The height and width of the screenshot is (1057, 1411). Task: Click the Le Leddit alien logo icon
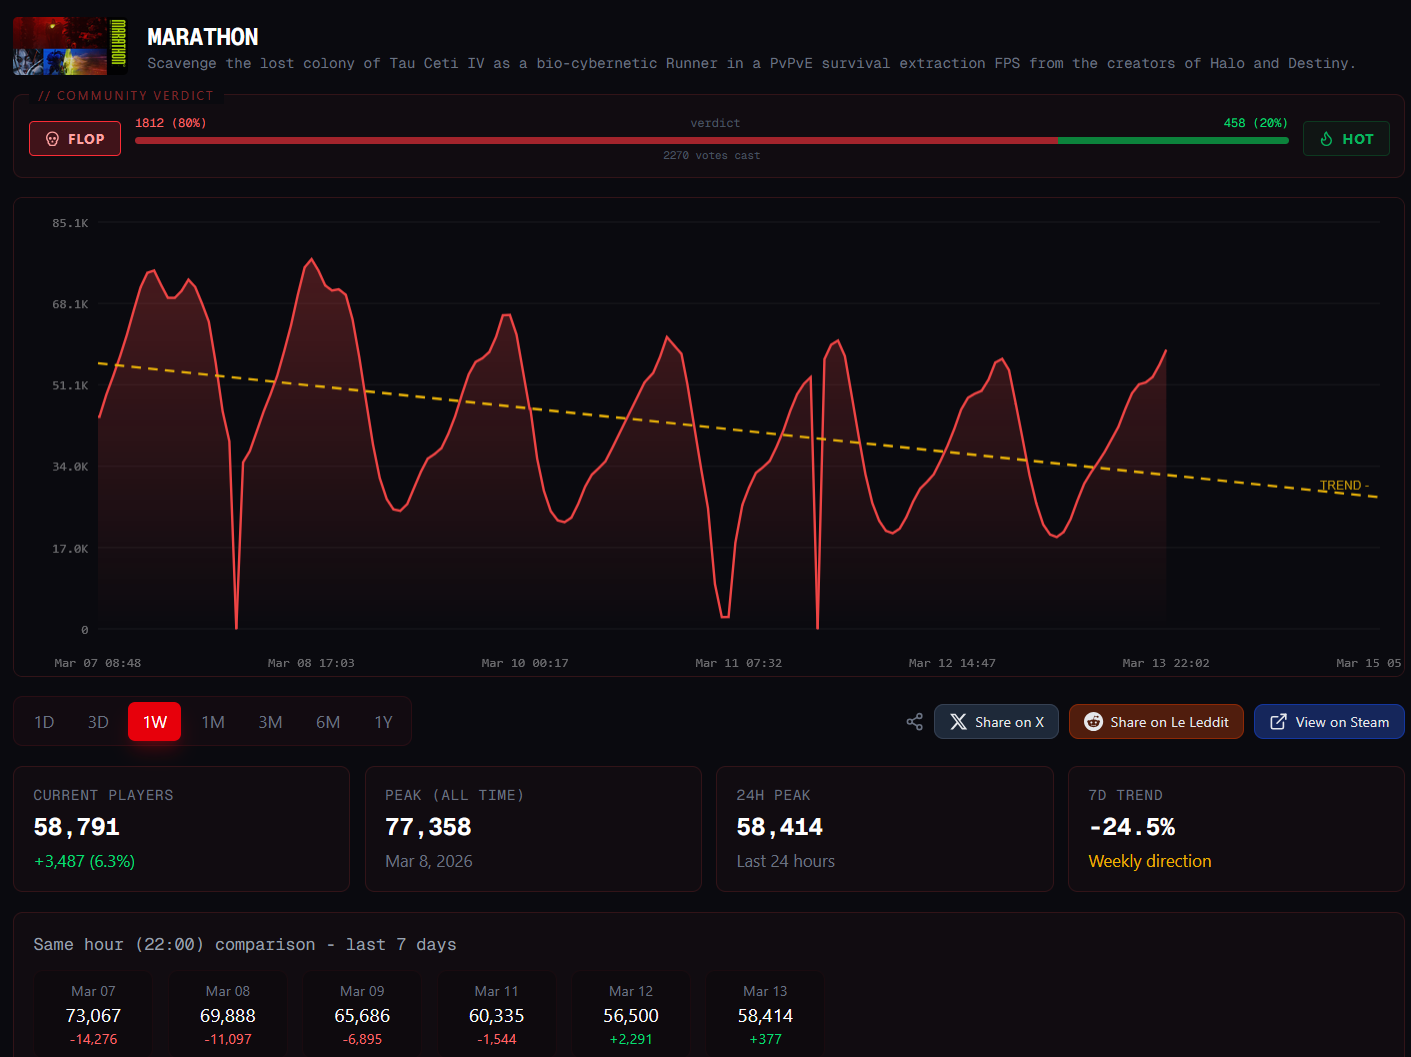1093,722
